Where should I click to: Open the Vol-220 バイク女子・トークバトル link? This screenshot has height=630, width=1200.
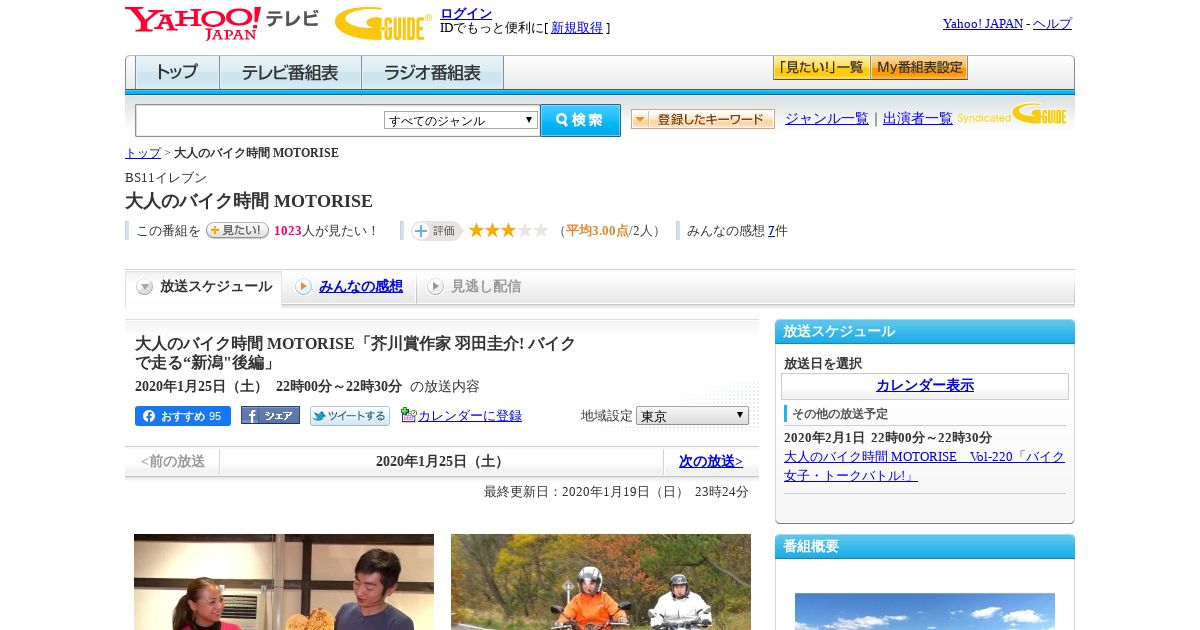pos(924,466)
